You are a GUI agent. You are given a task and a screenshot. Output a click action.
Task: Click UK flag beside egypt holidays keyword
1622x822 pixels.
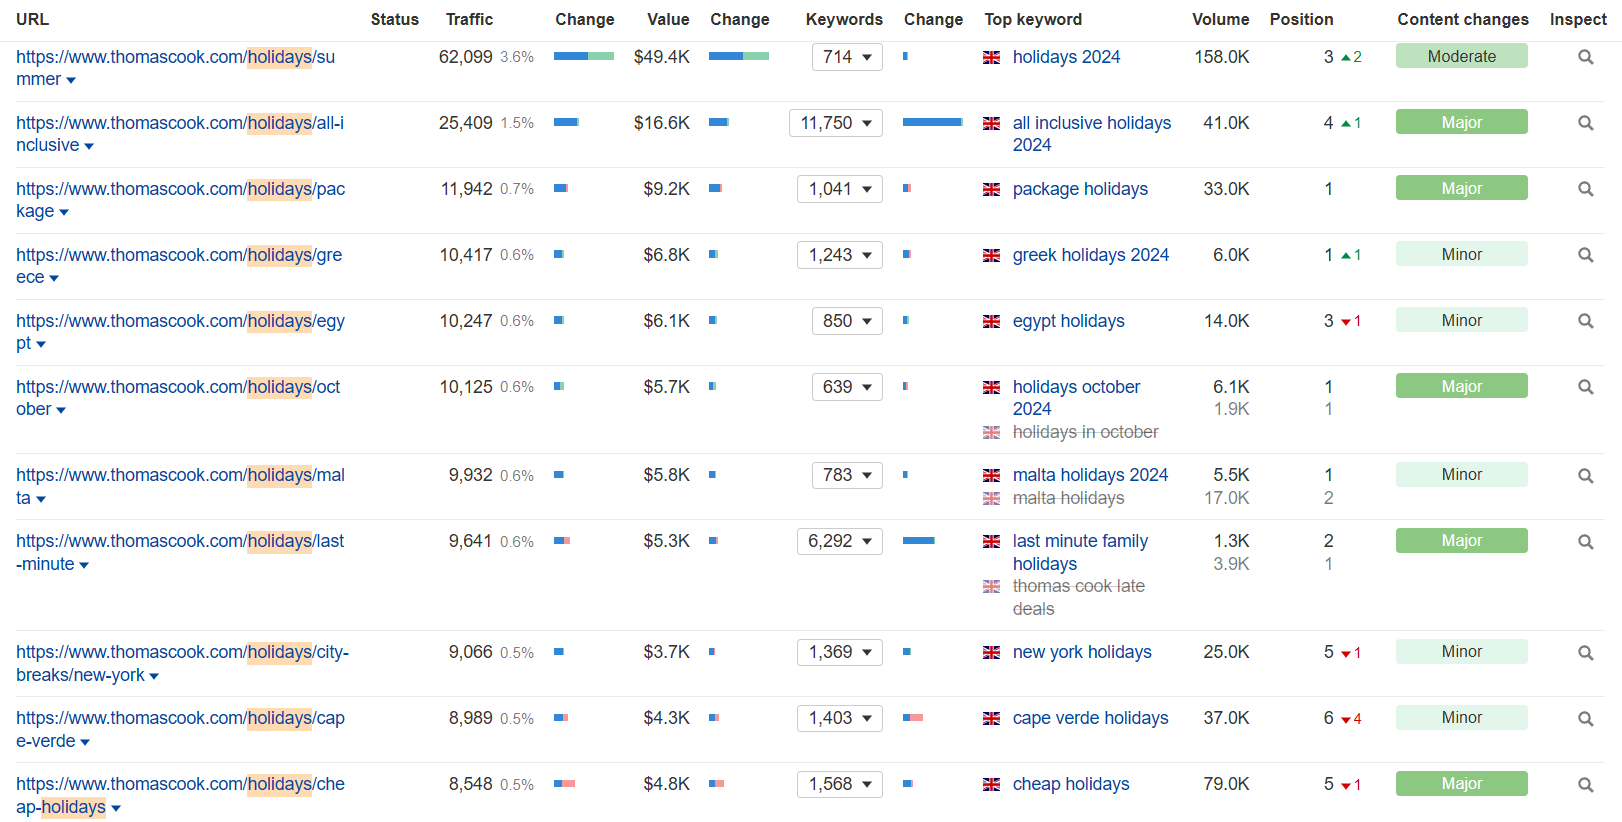coord(991,322)
